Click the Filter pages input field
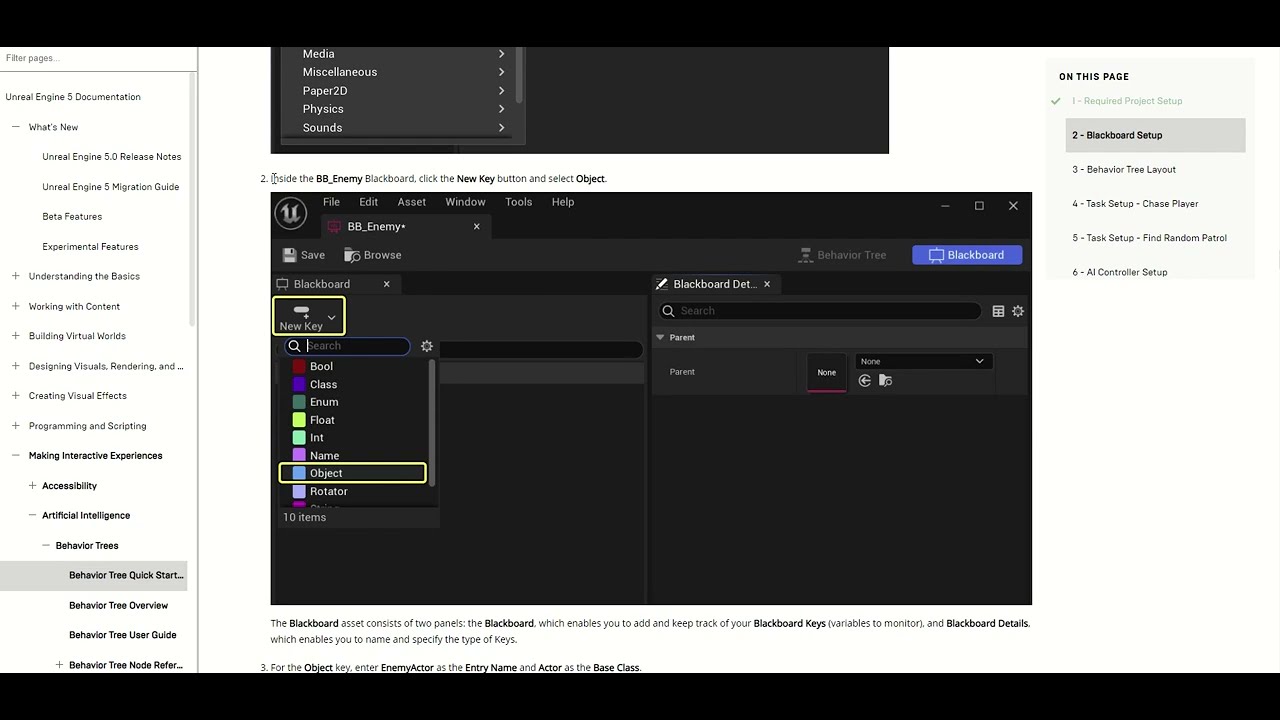The image size is (1280, 720). pos(98,58)
